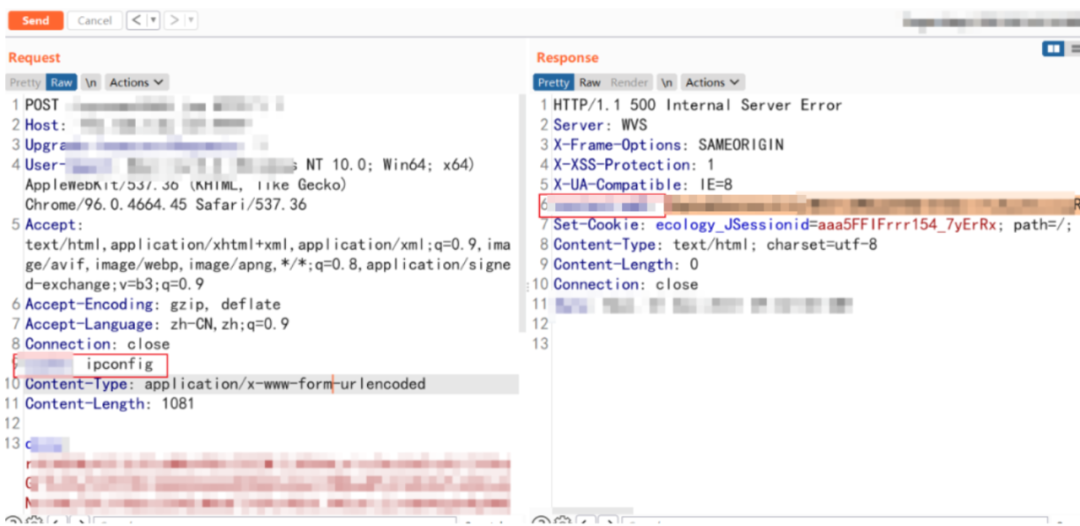Go to previous request with back arrow

pos(136,21)
